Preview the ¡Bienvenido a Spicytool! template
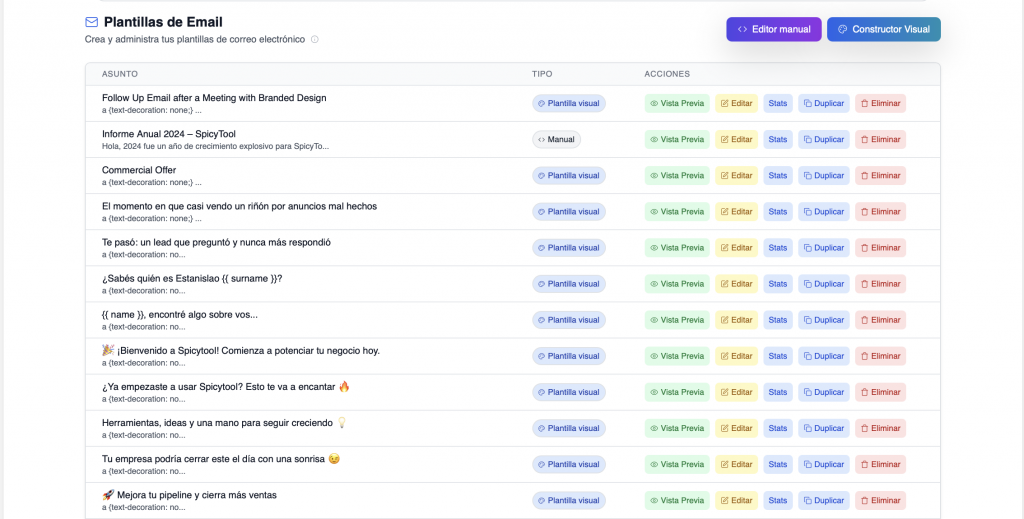The image size is (1024, 519). [676, 356]
